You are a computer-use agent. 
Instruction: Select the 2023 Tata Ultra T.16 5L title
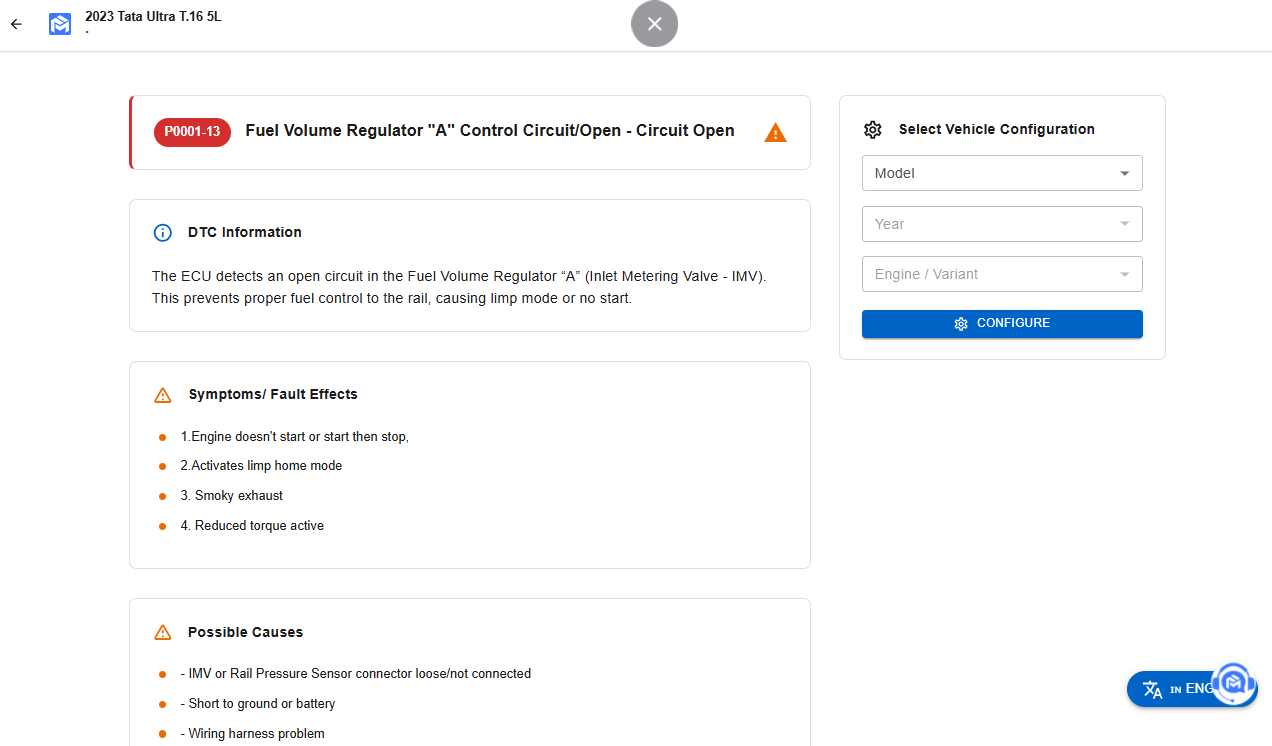point(153,16)
